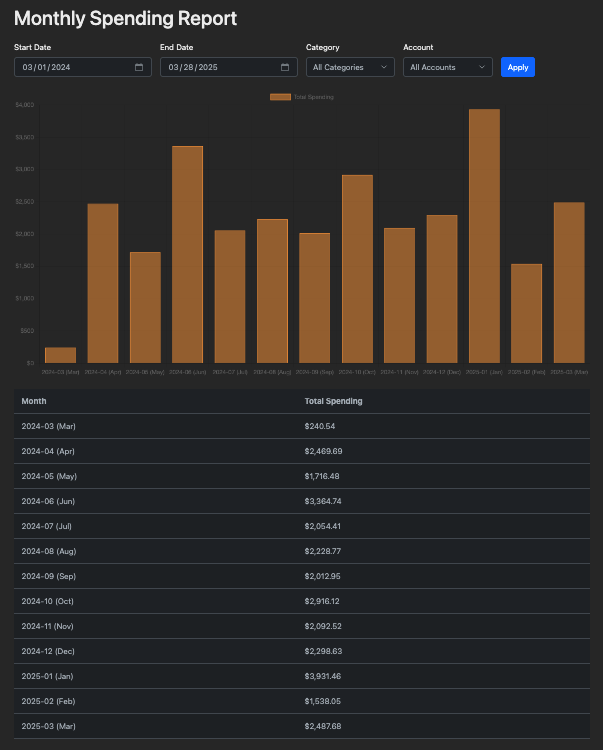Select the year segment in End Date
Screen dimensions: 603x750
[208, 67]
